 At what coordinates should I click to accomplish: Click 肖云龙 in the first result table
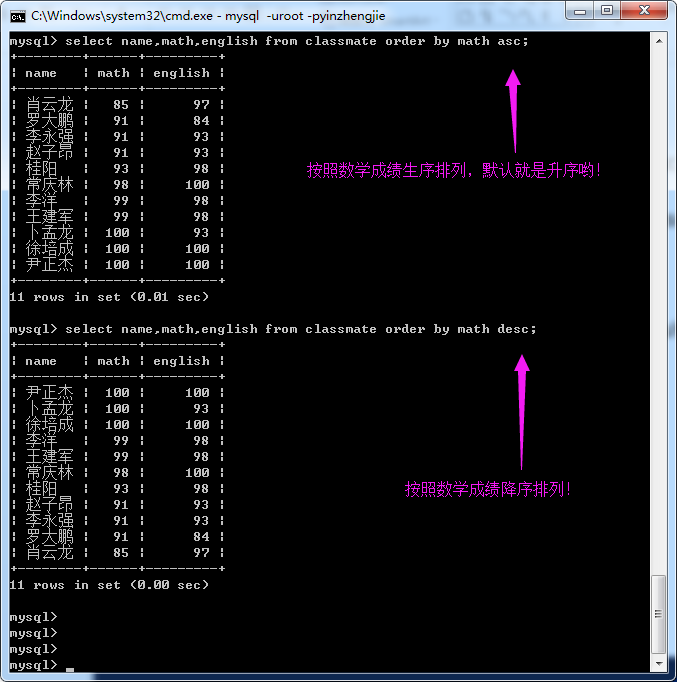(x=49, y=104)
